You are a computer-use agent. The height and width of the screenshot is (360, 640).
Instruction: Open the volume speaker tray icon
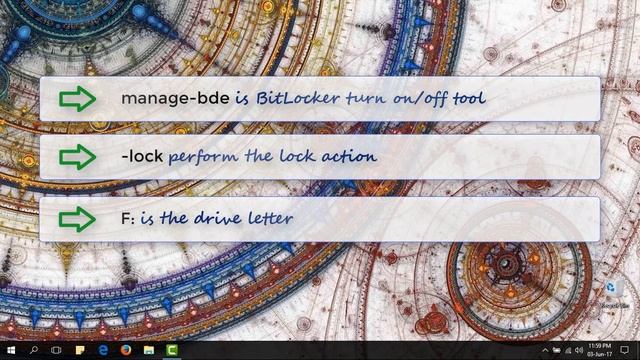click(578, 350)
